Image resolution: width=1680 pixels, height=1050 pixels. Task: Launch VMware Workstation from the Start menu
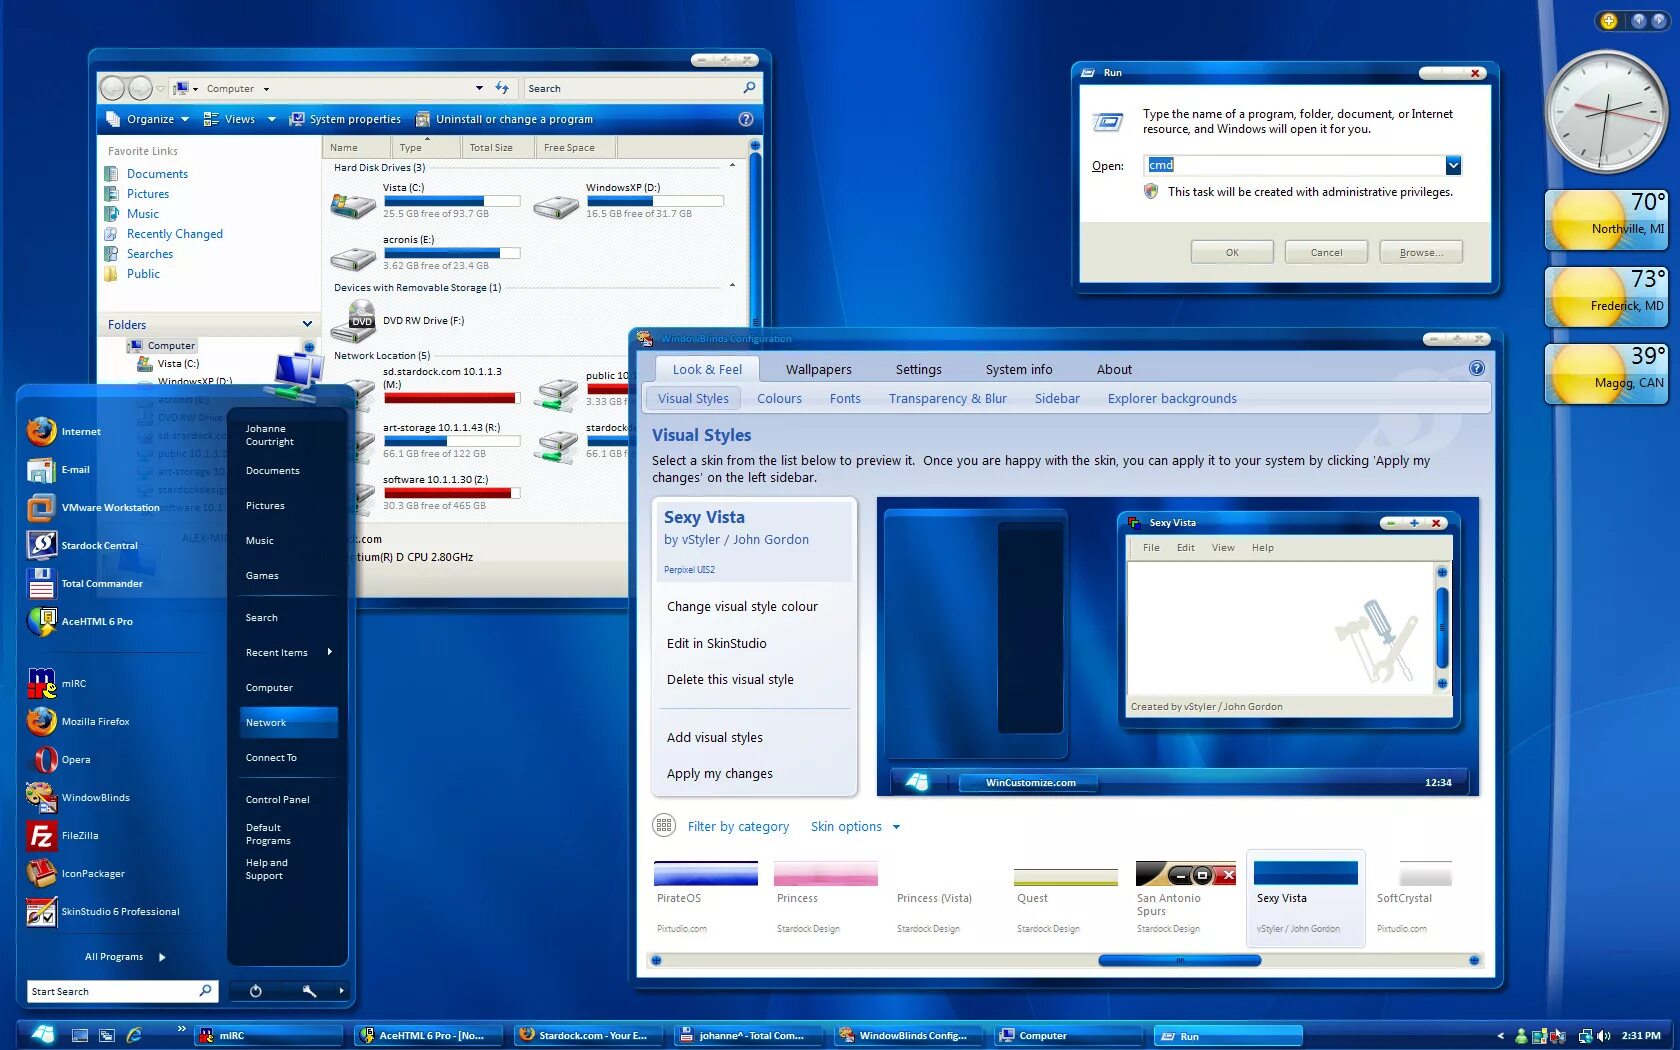[x=94, y=508]
